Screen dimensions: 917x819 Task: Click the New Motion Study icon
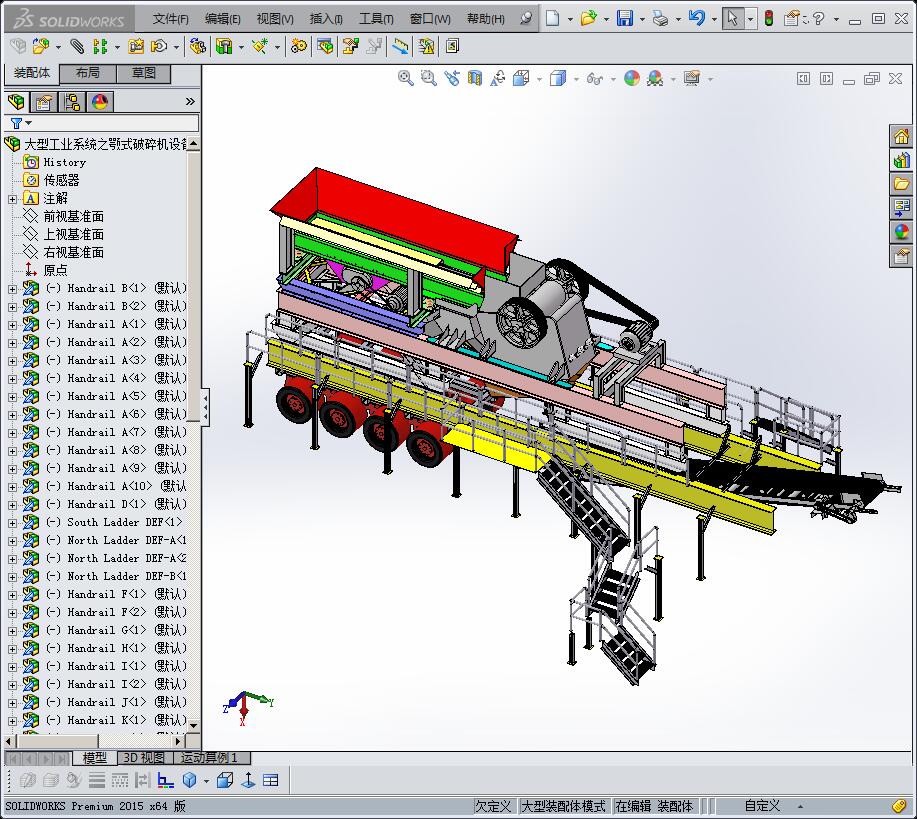pyautogui.click(x=299, y=46)
